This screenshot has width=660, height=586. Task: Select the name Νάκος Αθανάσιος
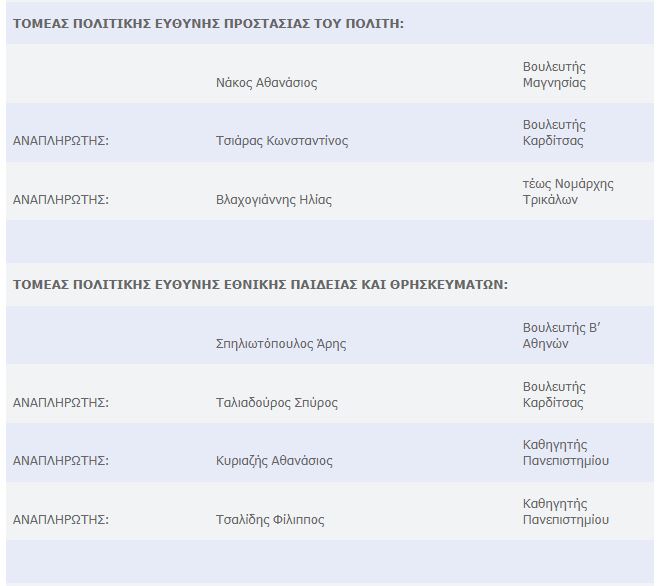click(x=266, y=83)
